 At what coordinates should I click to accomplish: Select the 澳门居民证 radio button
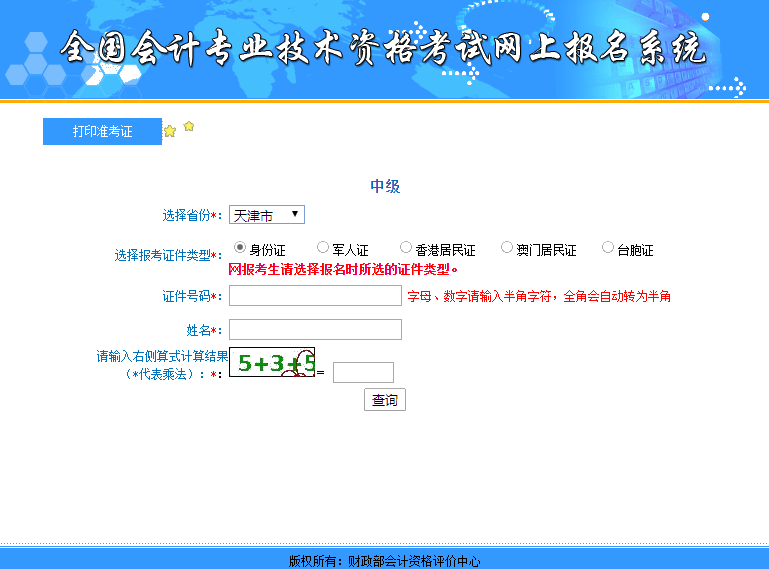507,247
